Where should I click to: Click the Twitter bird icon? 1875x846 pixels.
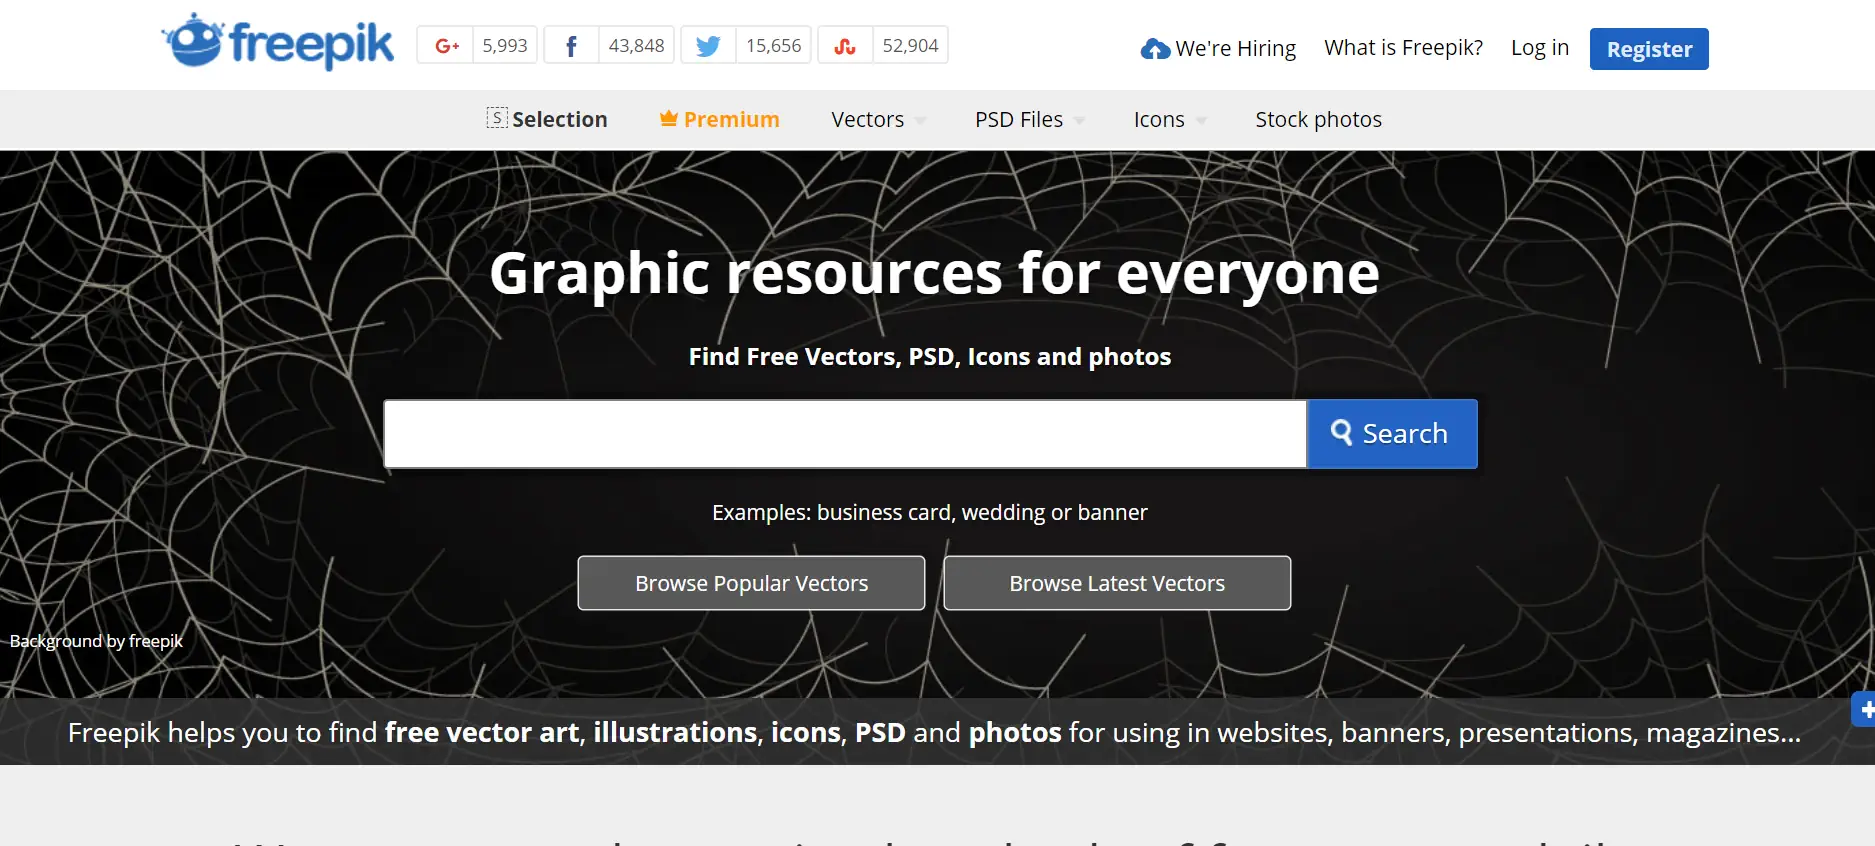point(708,46)
